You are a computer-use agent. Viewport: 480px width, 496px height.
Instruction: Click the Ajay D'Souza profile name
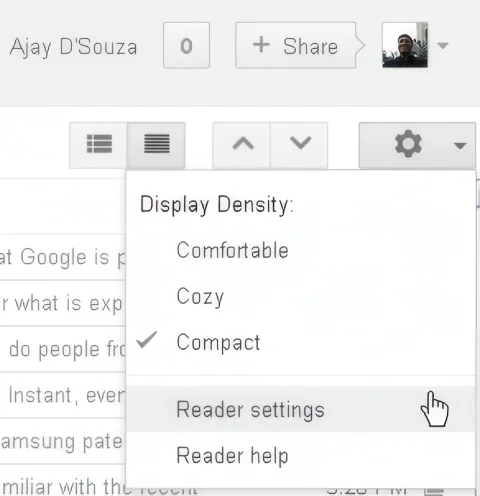tap(73, 47)
